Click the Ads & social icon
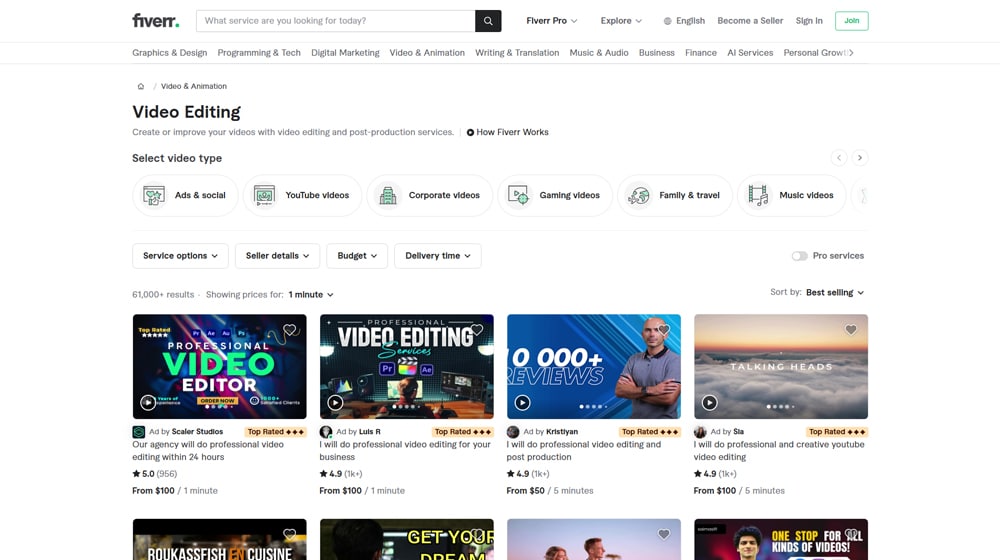The height and width of the screenshot is (560, 1000). [x=154, y=195]
